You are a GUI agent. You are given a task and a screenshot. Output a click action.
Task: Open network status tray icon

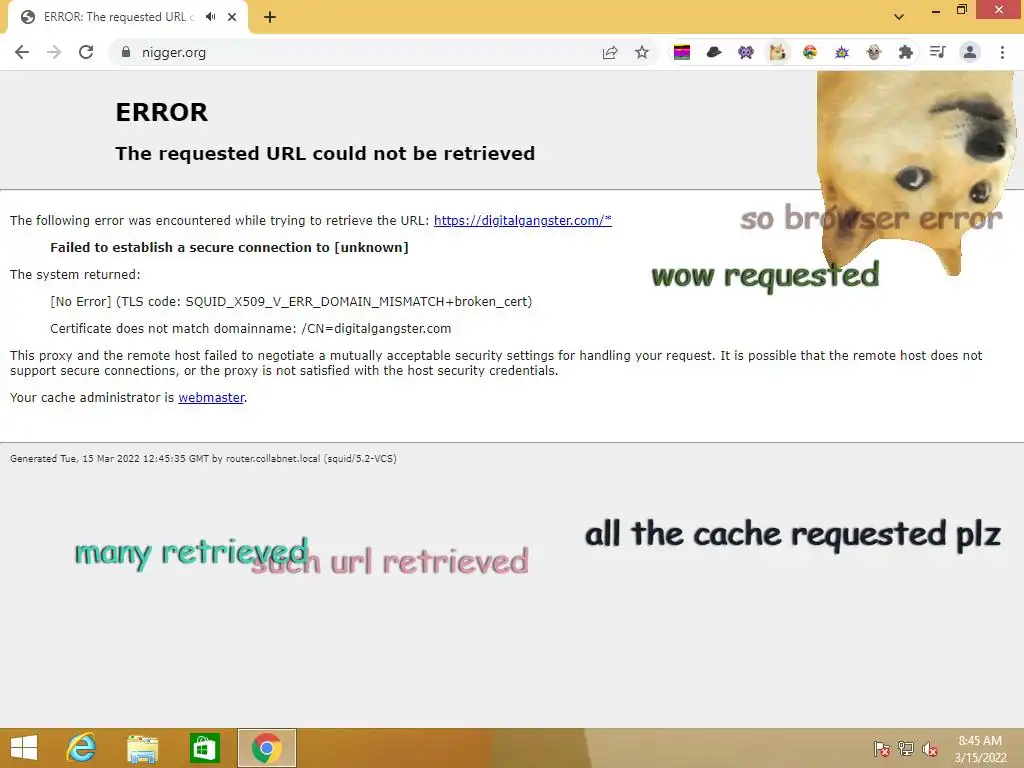(906, 749)
